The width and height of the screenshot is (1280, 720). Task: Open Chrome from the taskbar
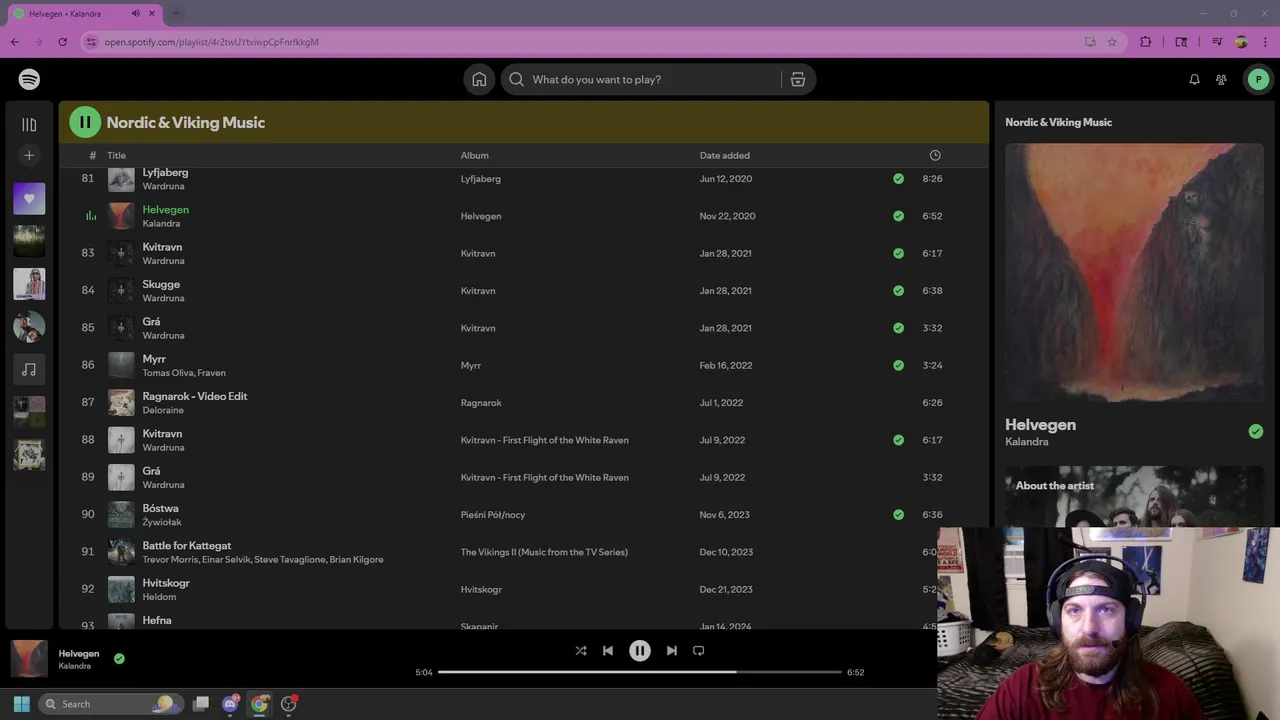(260, 704)
